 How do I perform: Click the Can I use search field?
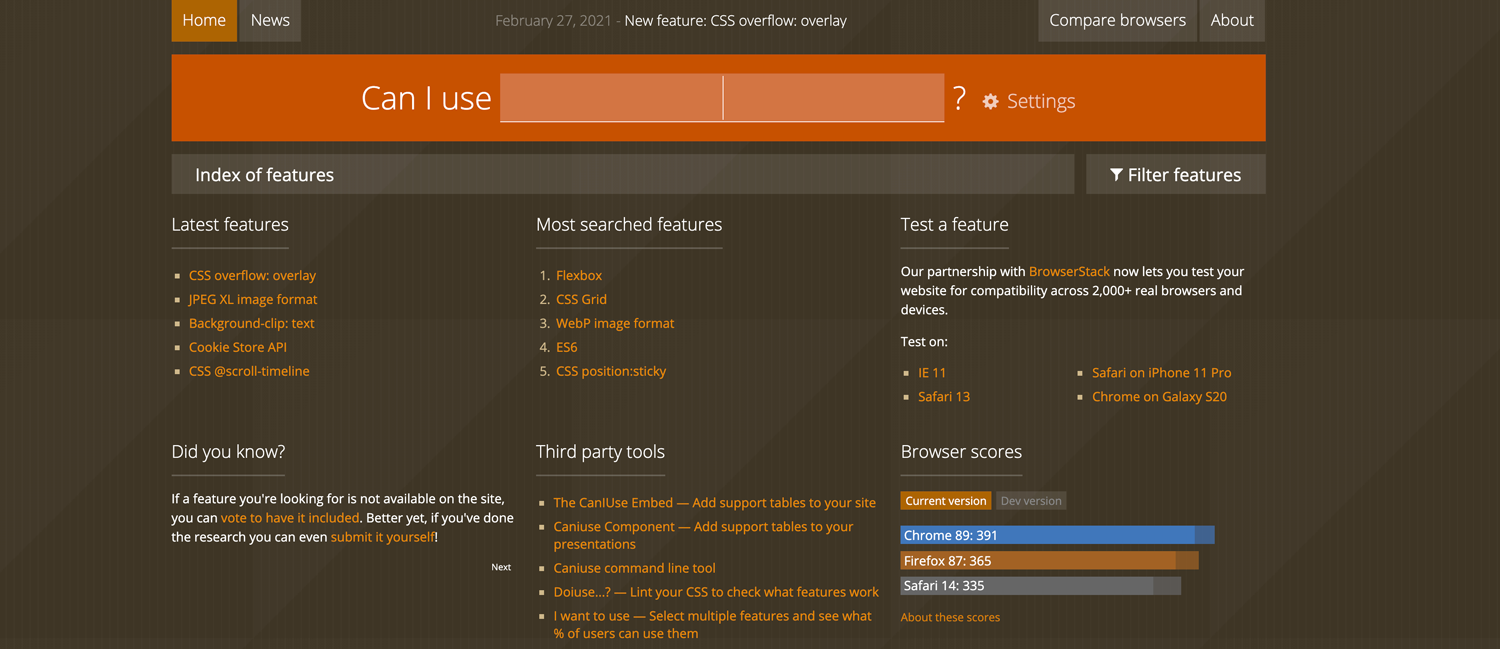(x=721, y=98)
